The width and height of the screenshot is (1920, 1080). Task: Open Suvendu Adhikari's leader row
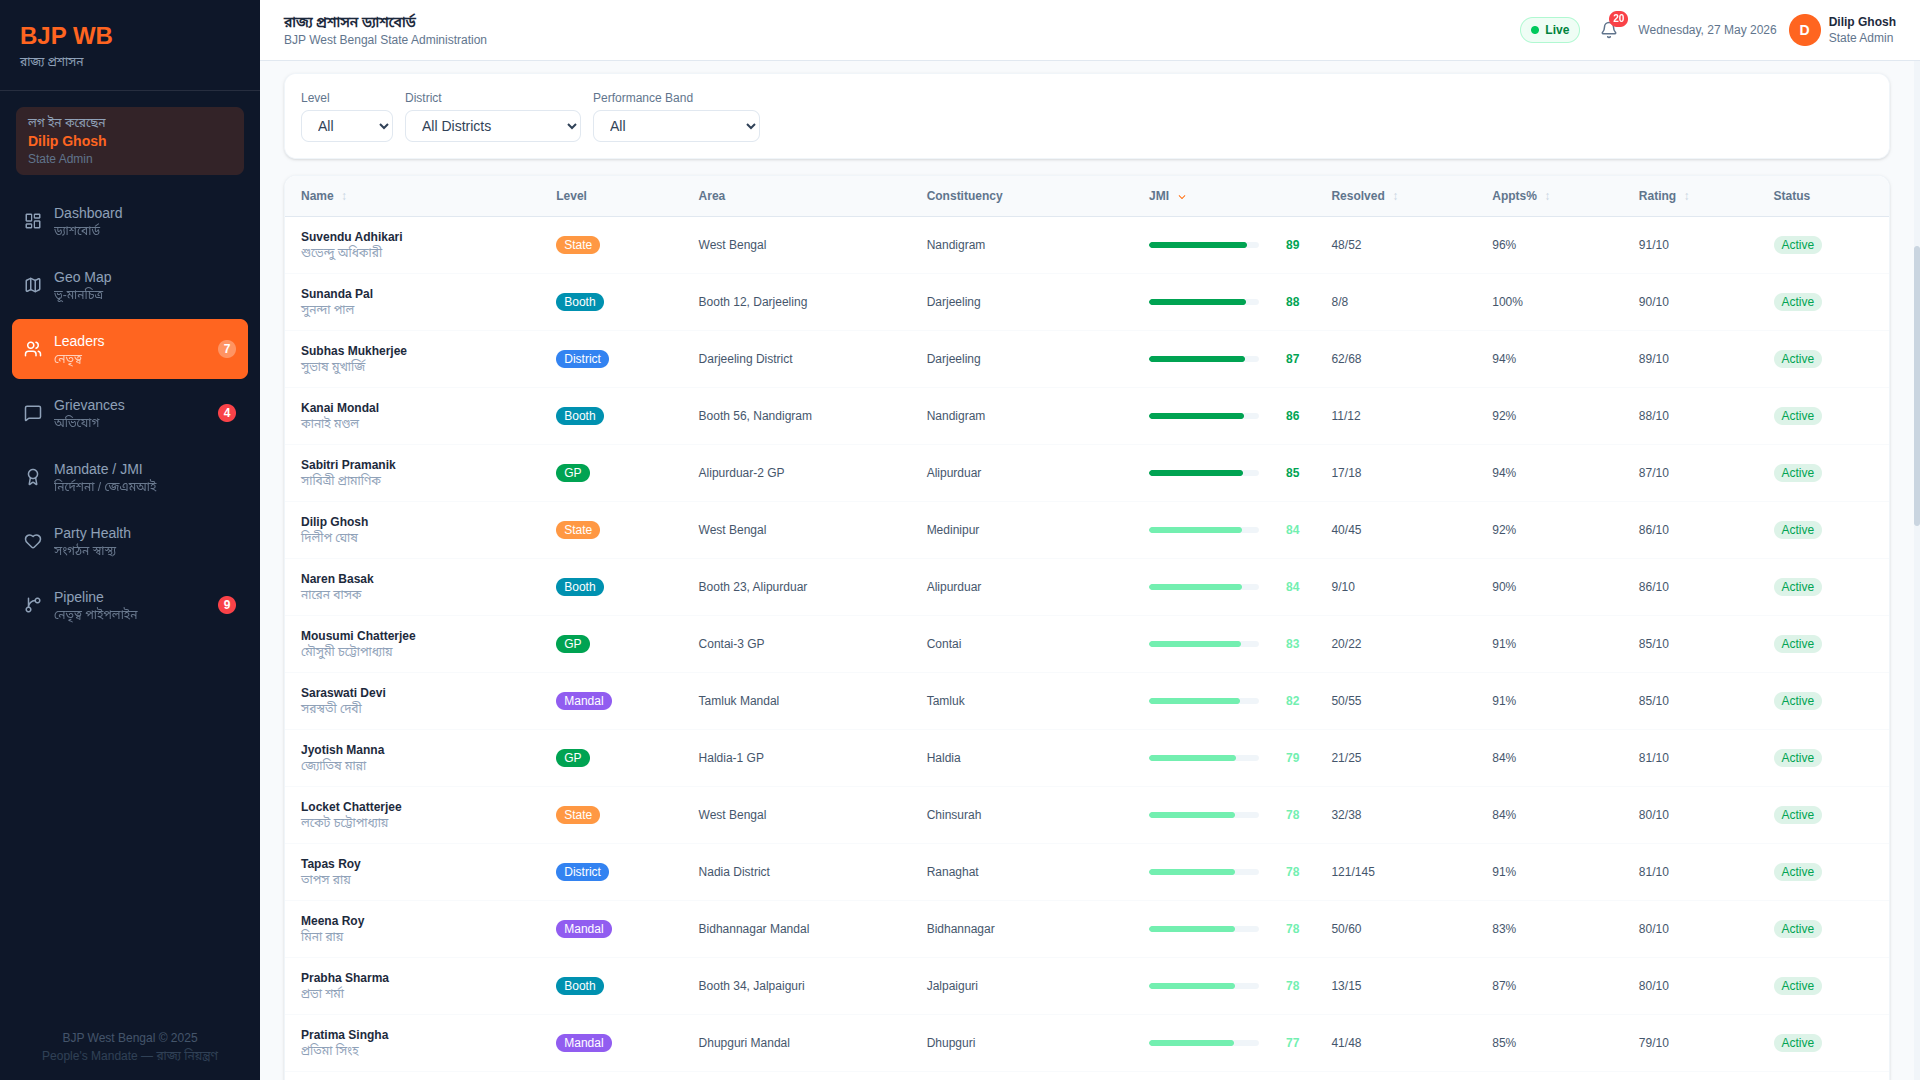pyautogui.click(x=1087, y=245)
